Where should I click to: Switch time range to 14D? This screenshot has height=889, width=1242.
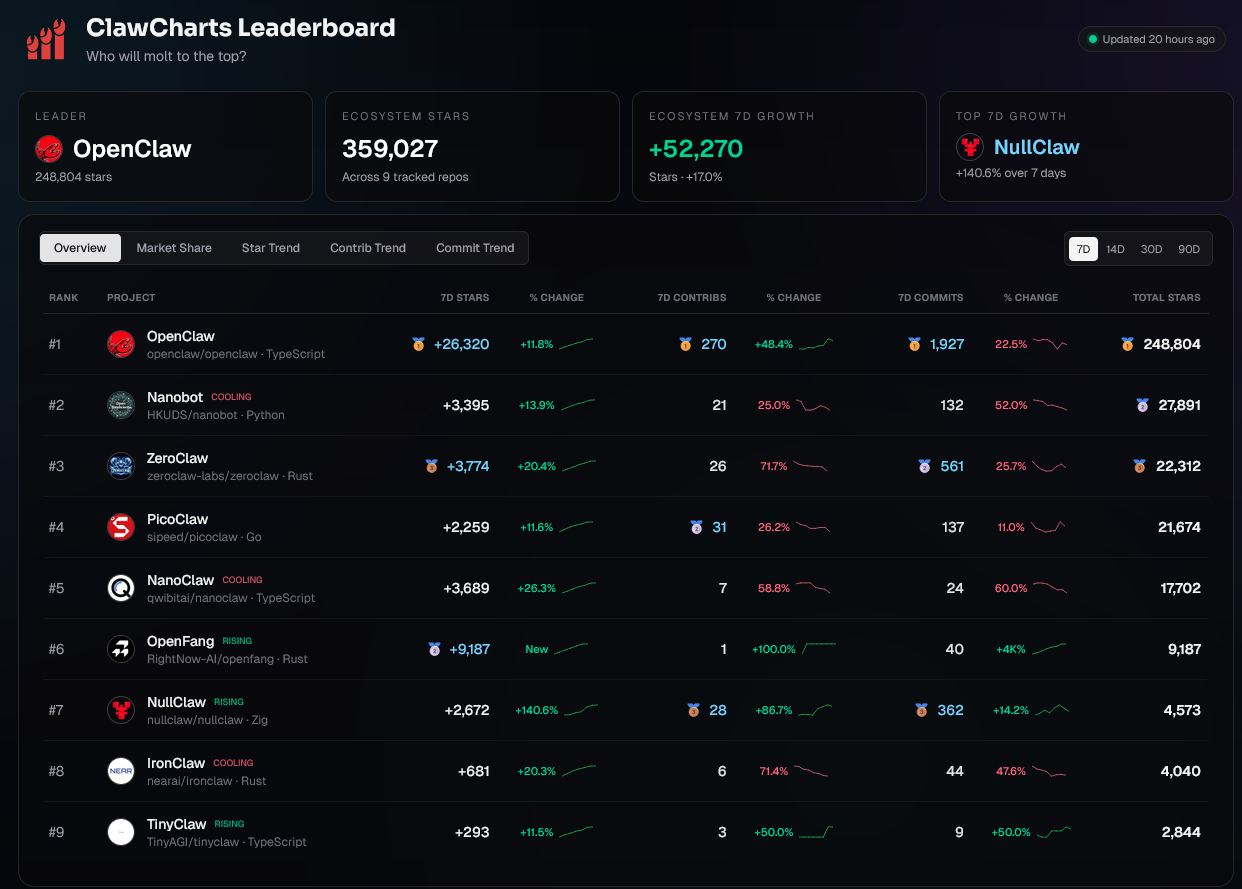pos(1115,249)
